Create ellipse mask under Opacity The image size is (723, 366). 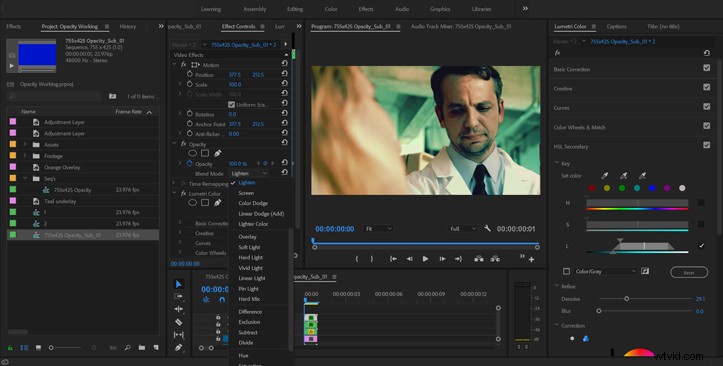click(x=192, y=153)
